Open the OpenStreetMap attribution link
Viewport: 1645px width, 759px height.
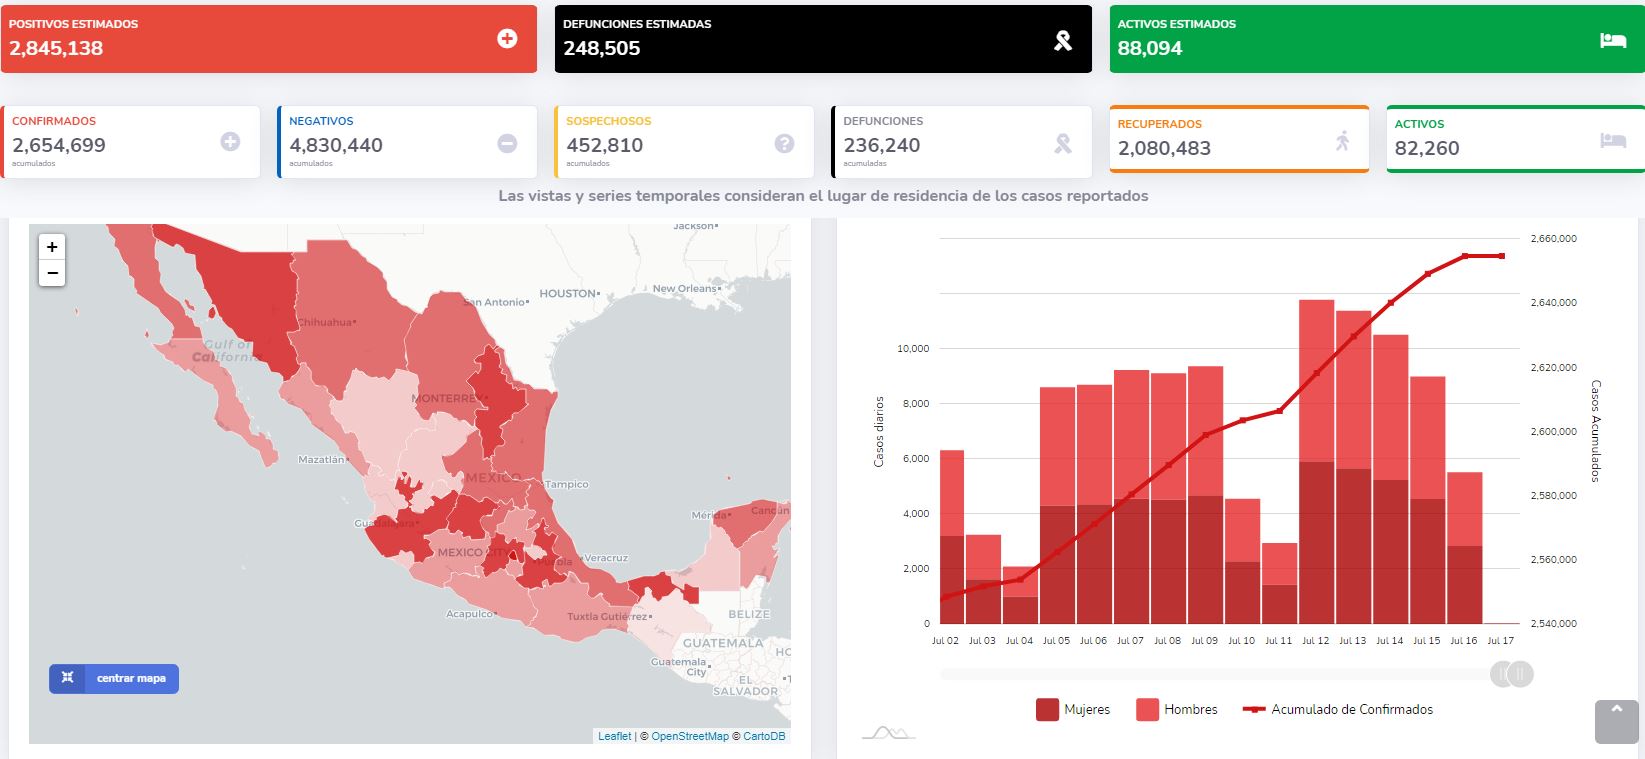point(690,737)
